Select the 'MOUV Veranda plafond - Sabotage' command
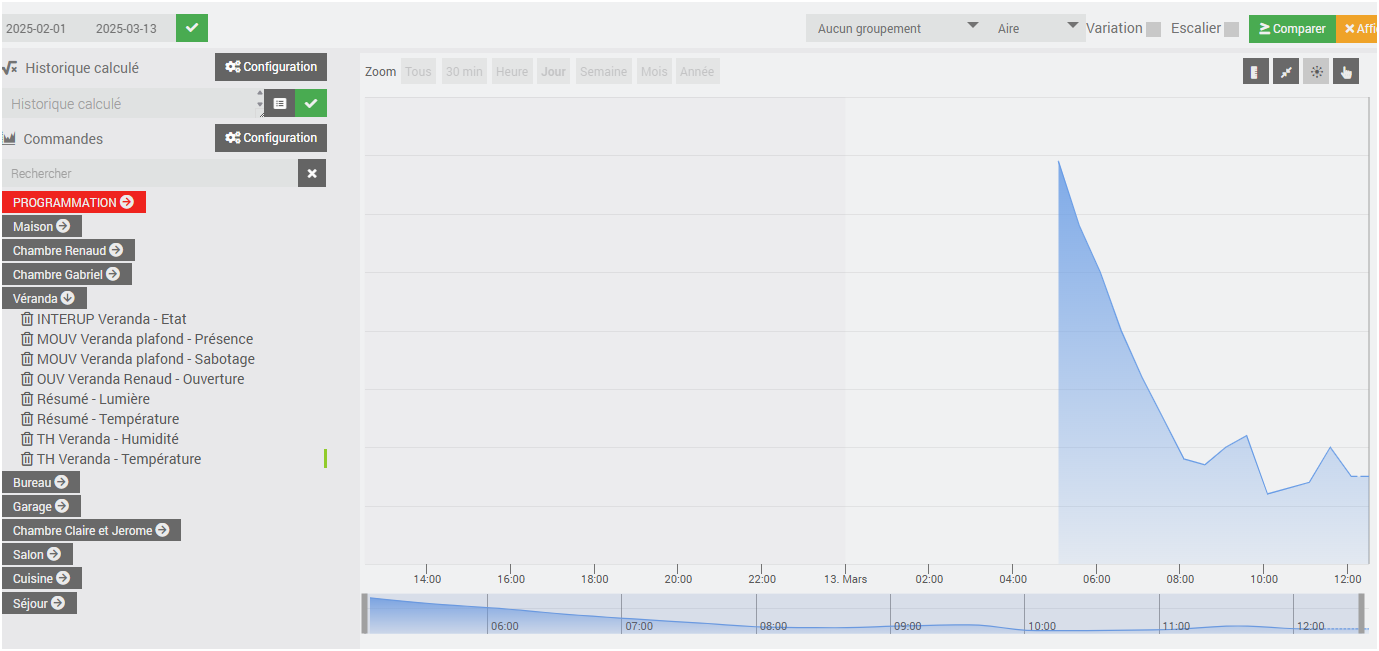This screenshot has width=1379, height=651. (146, 359)
